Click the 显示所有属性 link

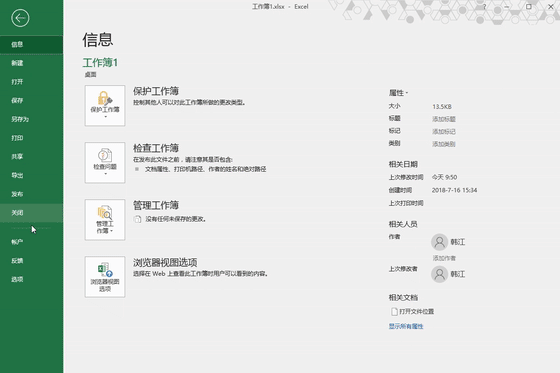pyautogui.click(x=406, y=326)
